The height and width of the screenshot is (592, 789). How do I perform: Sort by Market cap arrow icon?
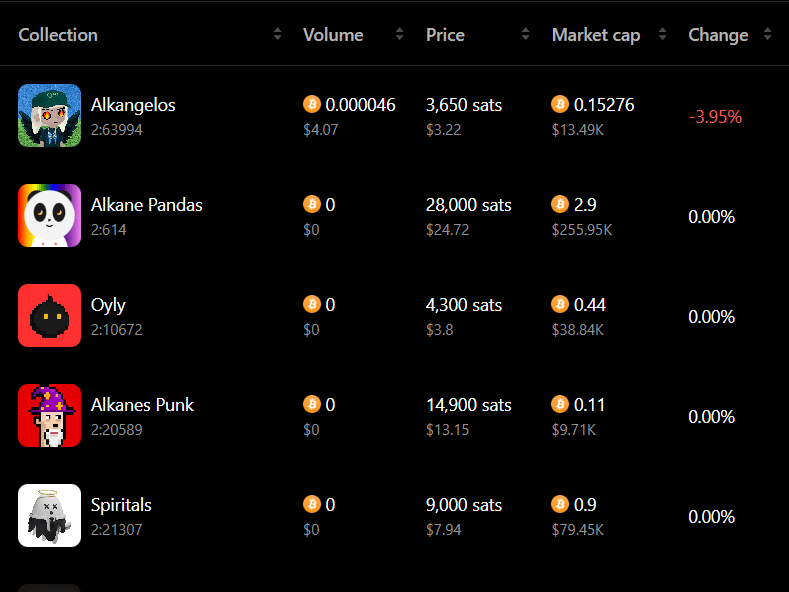click(663, 34)
